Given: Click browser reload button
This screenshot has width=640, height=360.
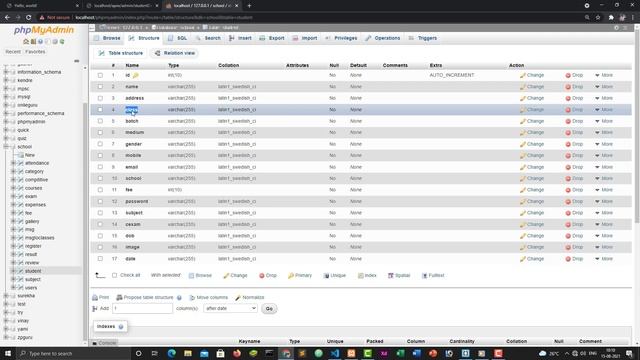Looking at the screenshot, I should point(29,18).
